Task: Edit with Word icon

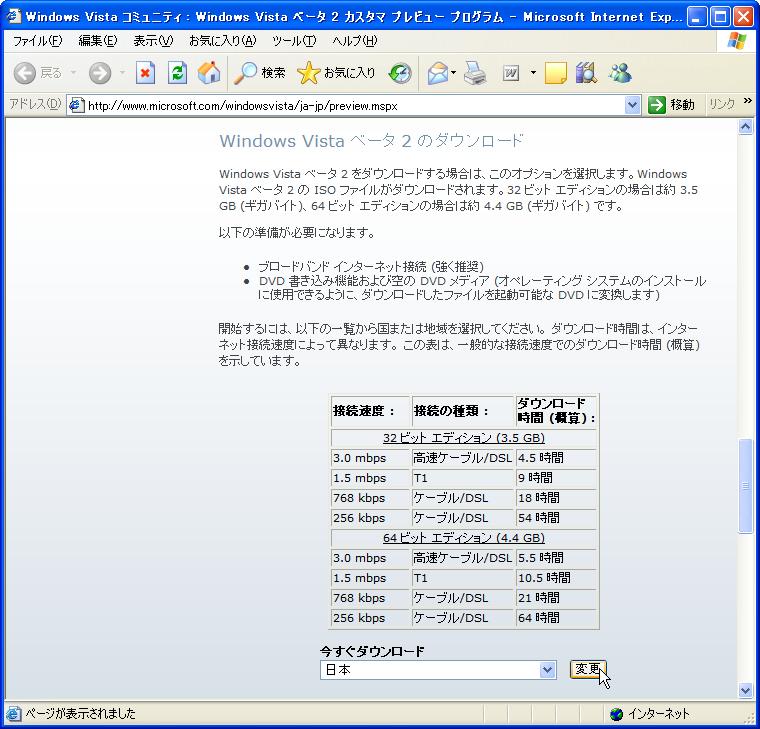Action: pos(511,73)
